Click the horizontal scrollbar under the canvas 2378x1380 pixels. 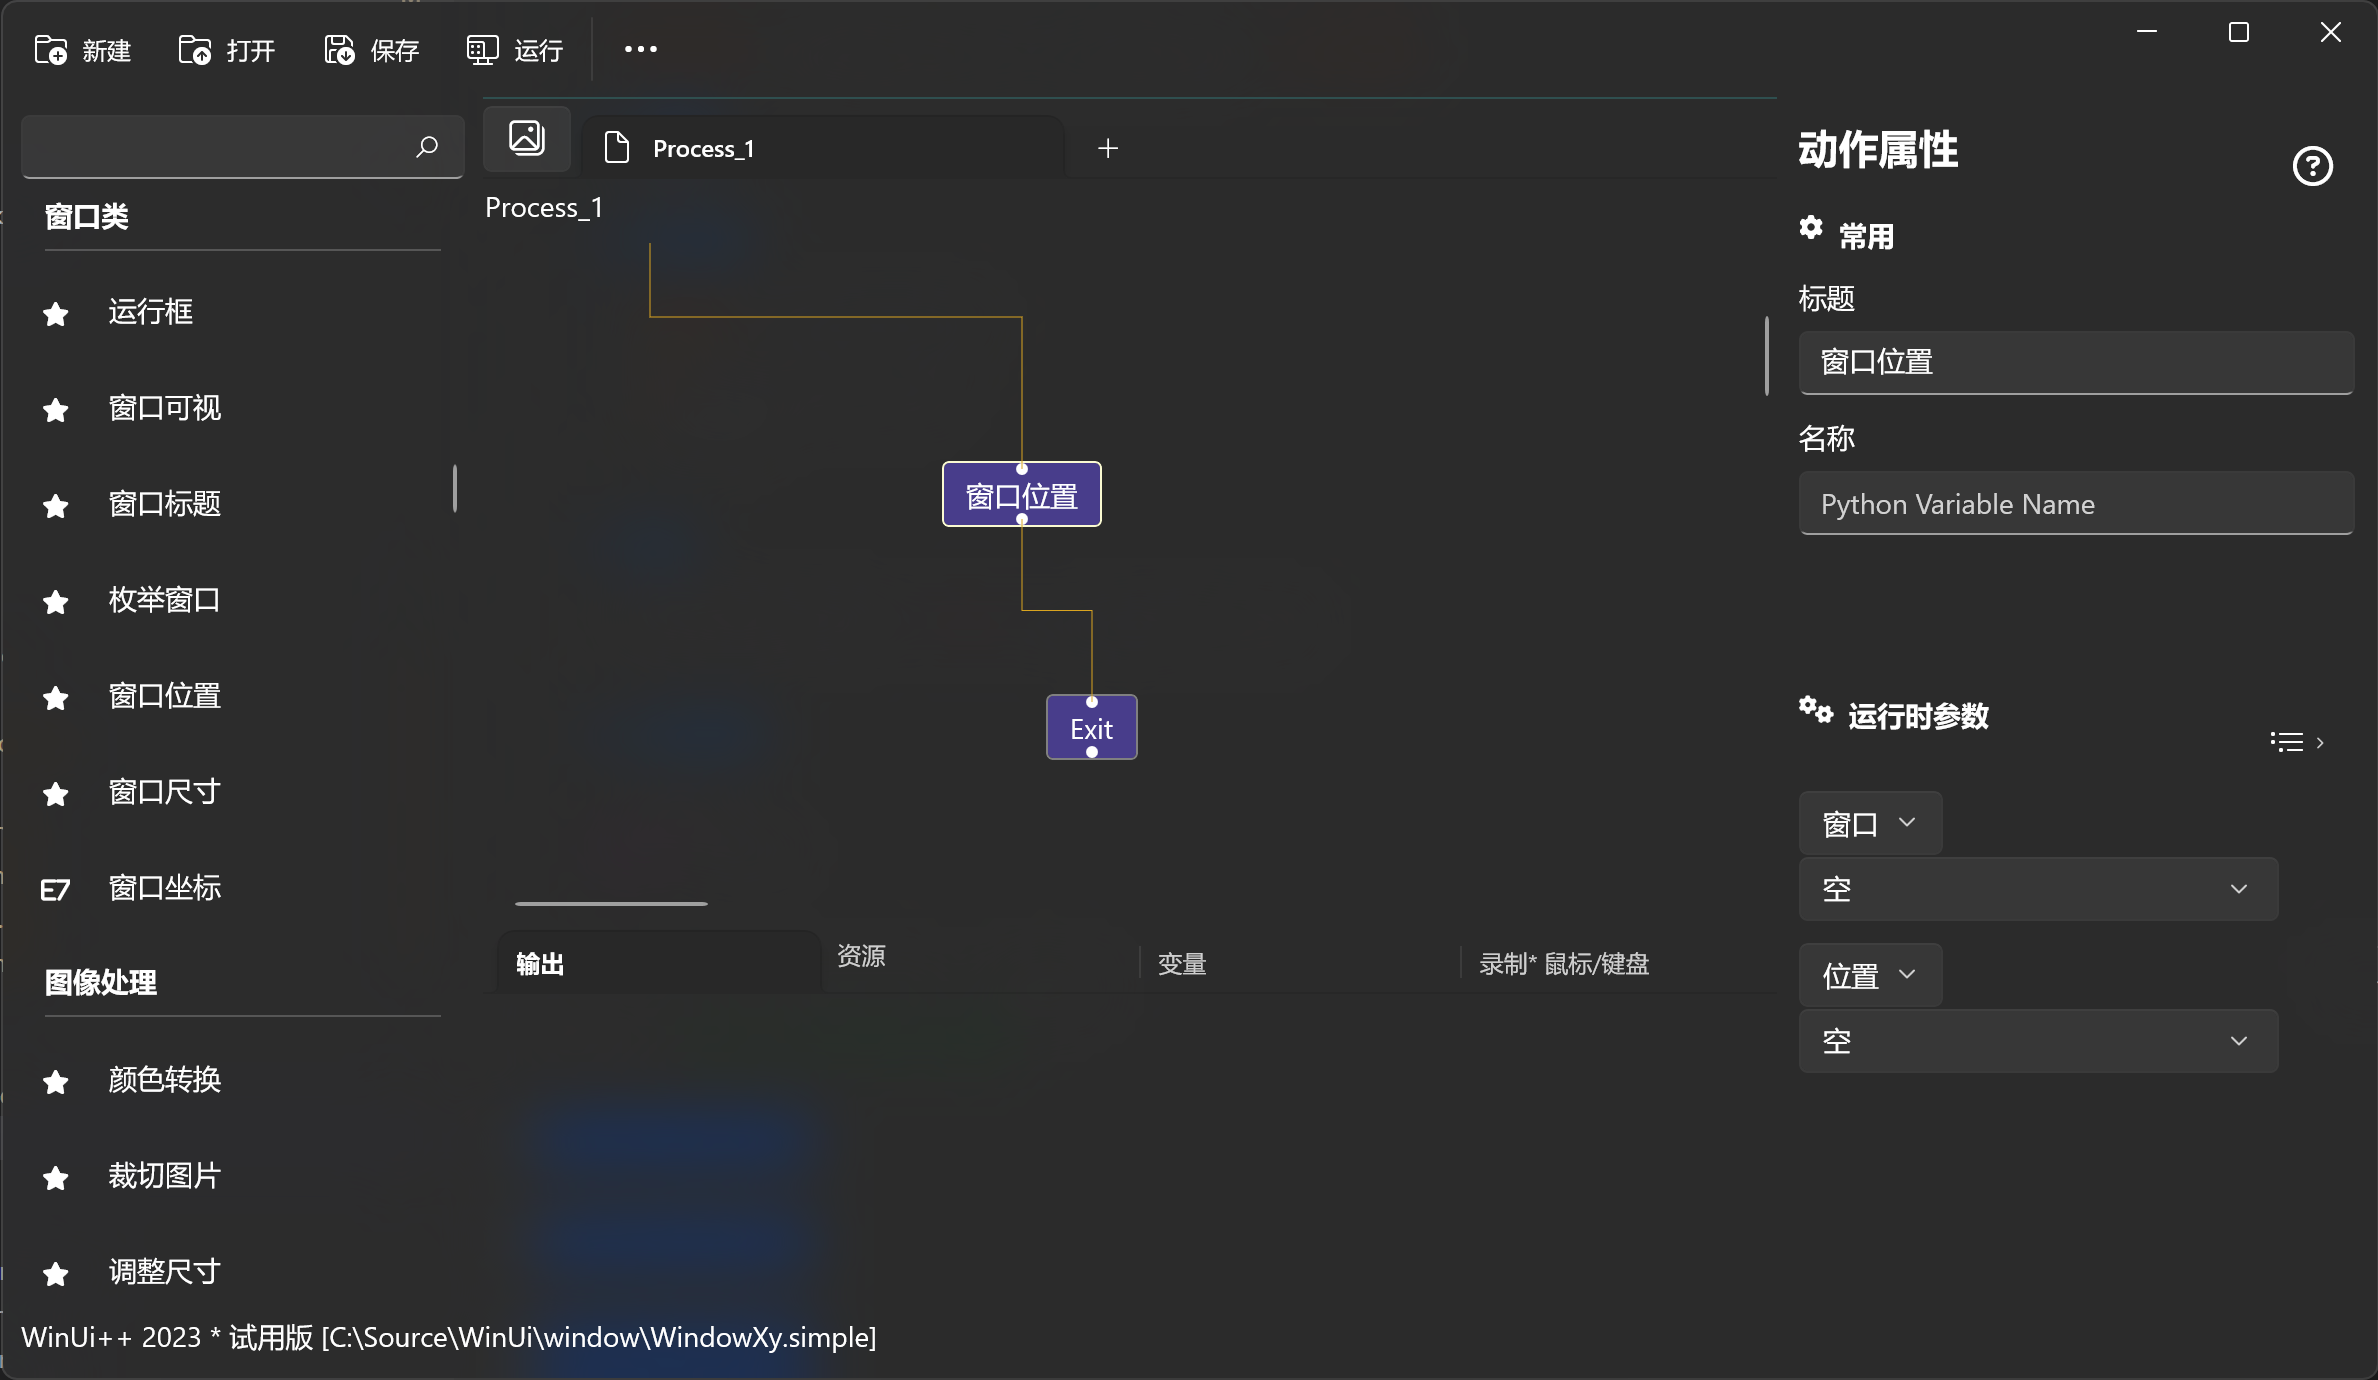(x=611, y=904)
